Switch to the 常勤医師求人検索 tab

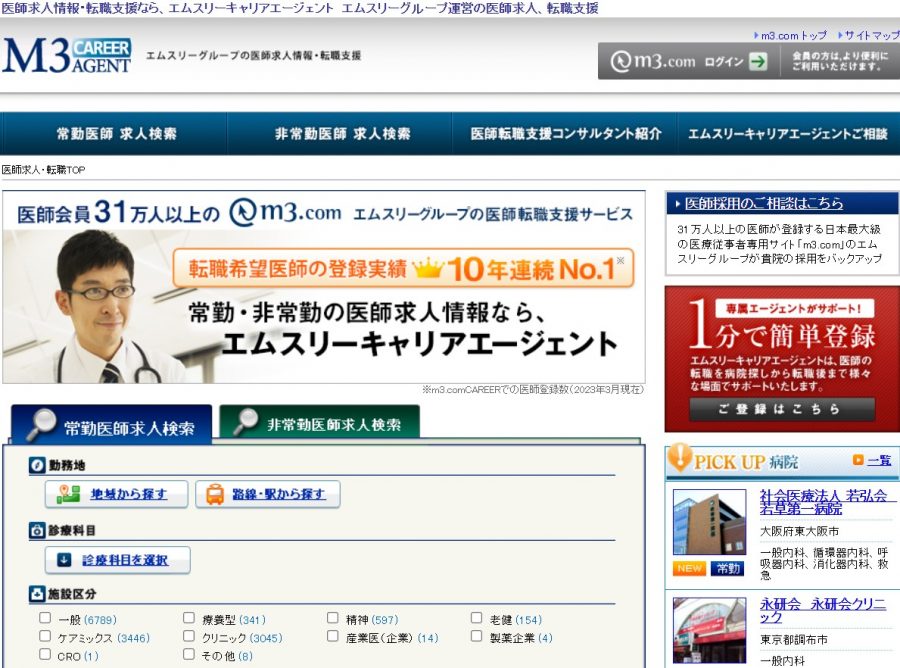coord(111,425)
